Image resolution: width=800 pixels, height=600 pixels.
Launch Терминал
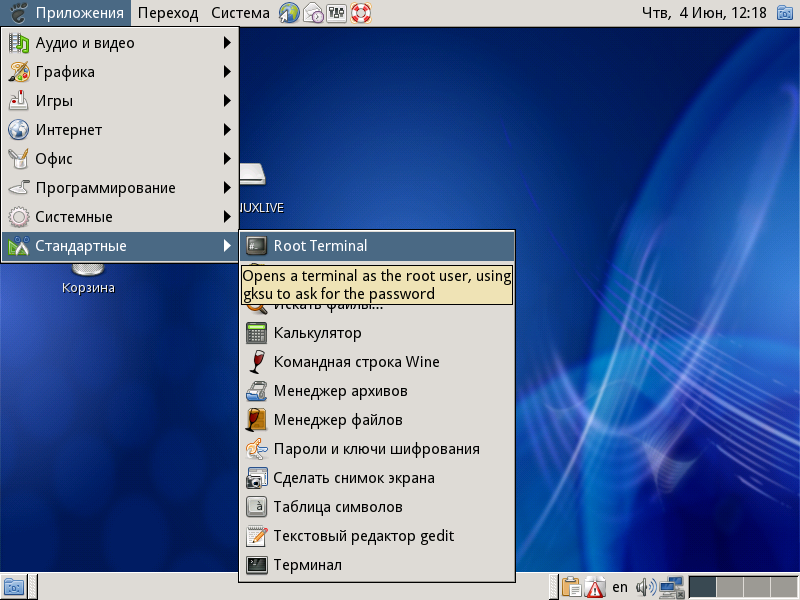[377, 565]
